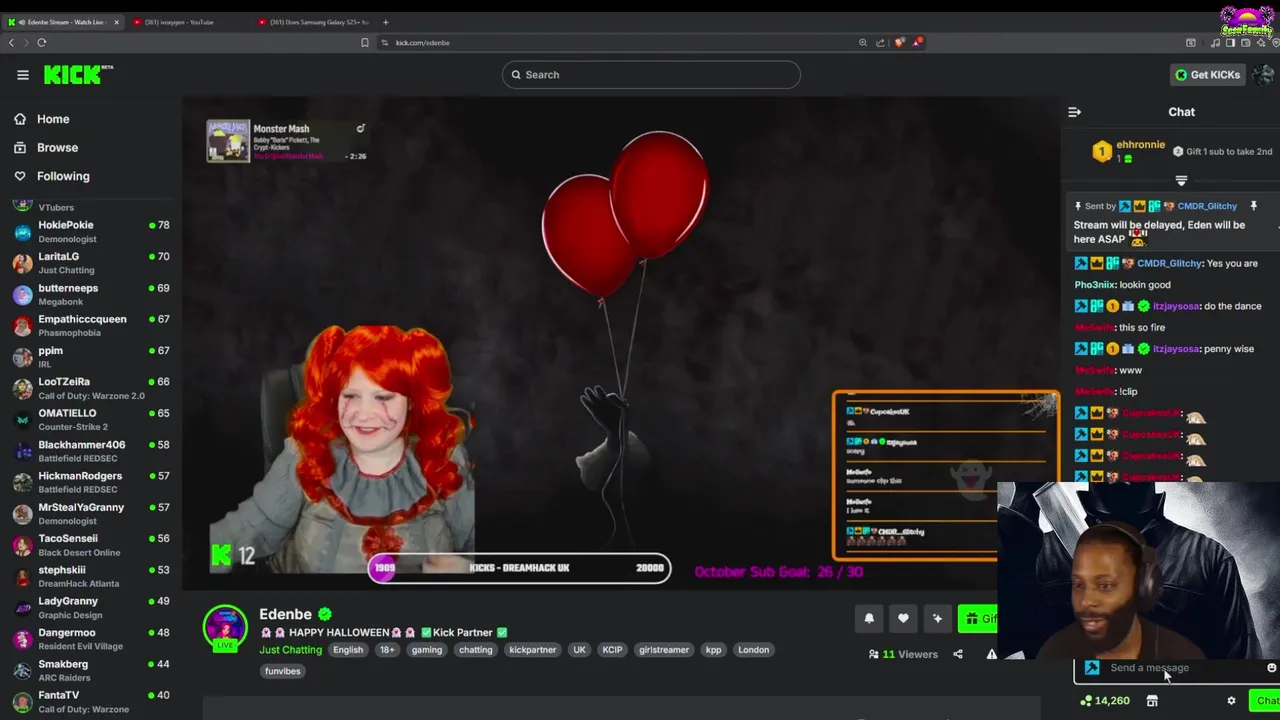1280x720 pixels.
Task: Open the user profile avatar menu
Action: tap(1264, 75)
